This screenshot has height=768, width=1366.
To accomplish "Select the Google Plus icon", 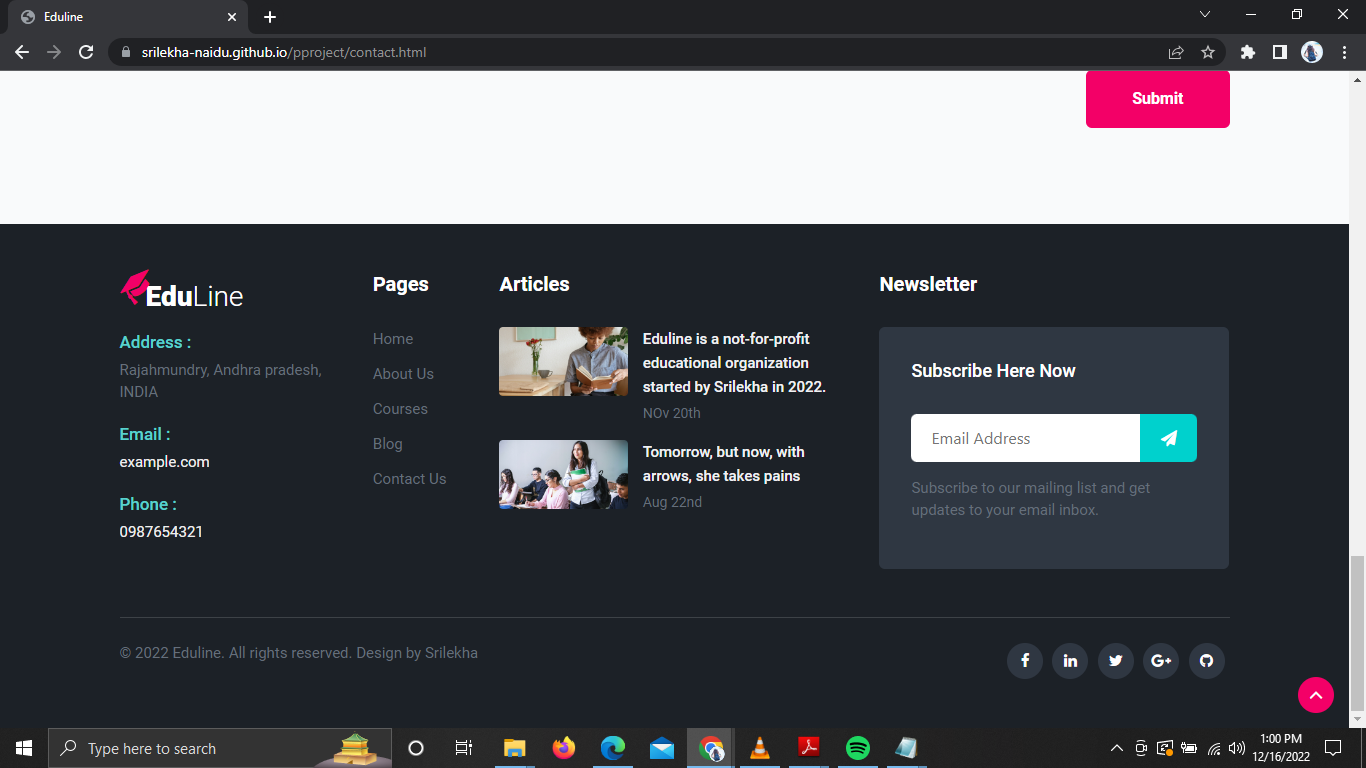I will (1160, 661).
